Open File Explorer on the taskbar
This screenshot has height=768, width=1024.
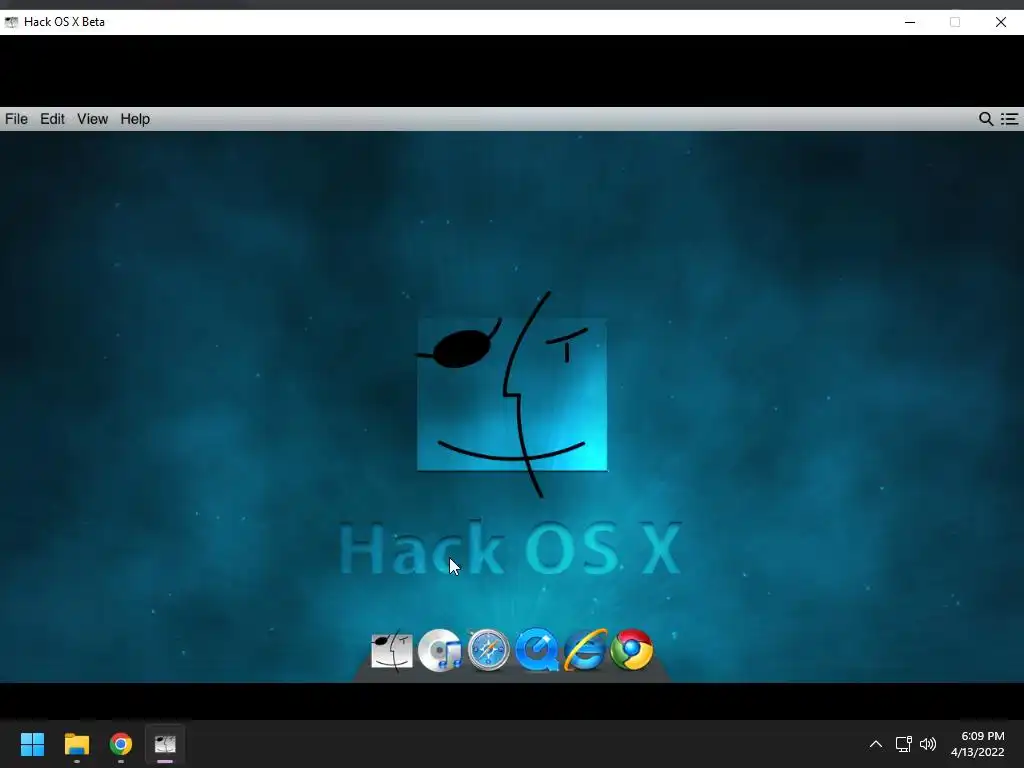(76, 744)
